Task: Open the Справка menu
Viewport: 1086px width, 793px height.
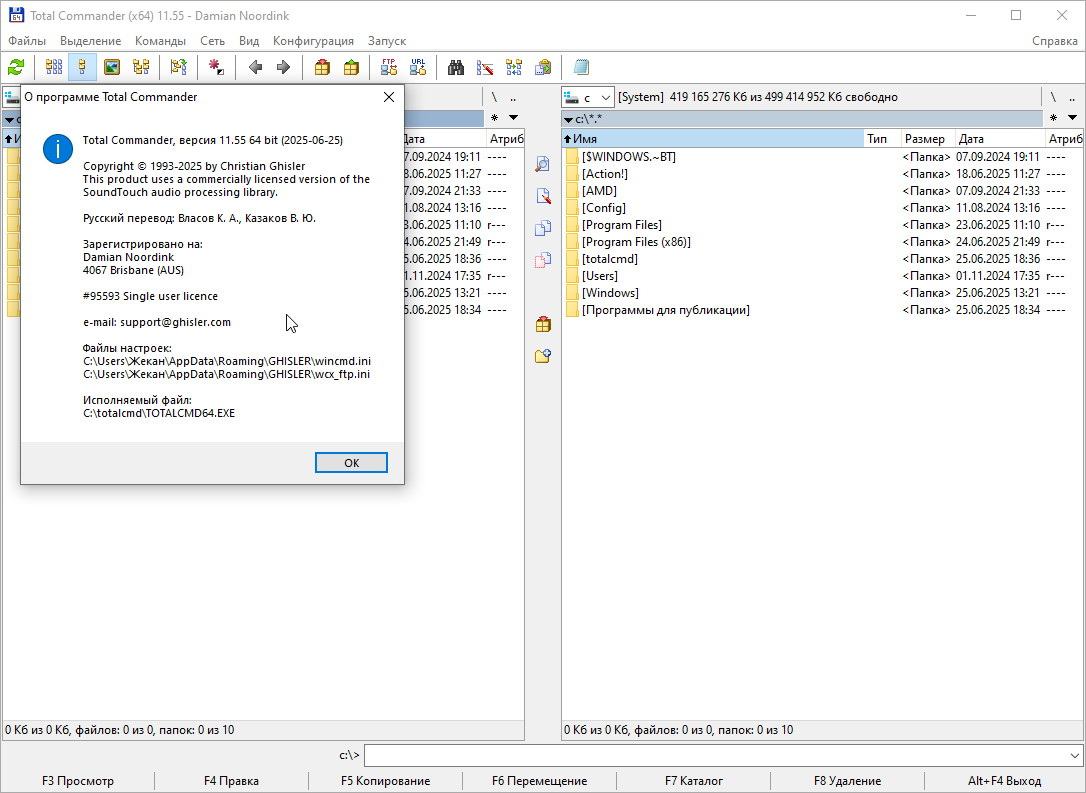Action: point(1054,41)
